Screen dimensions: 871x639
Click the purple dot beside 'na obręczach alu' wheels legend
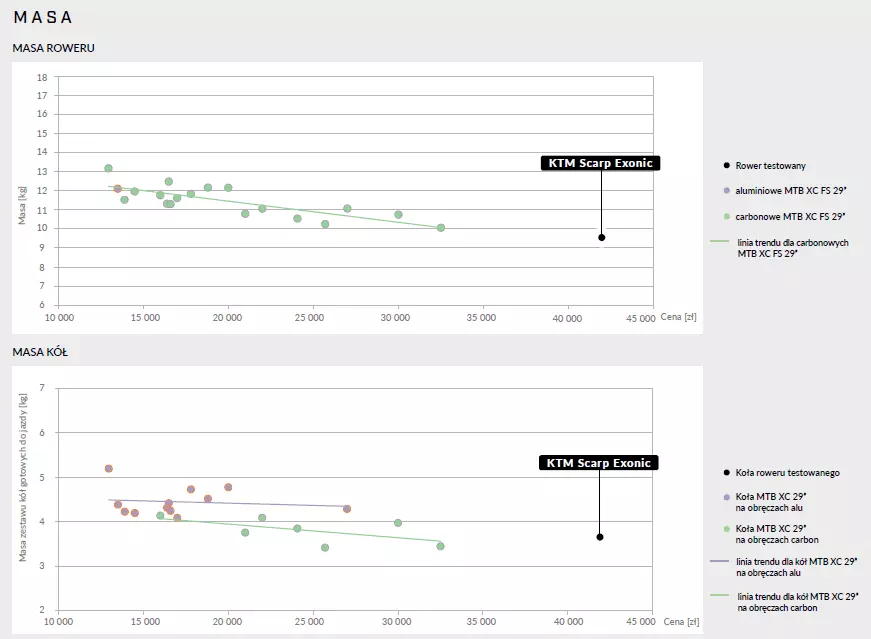pos(727,497)
